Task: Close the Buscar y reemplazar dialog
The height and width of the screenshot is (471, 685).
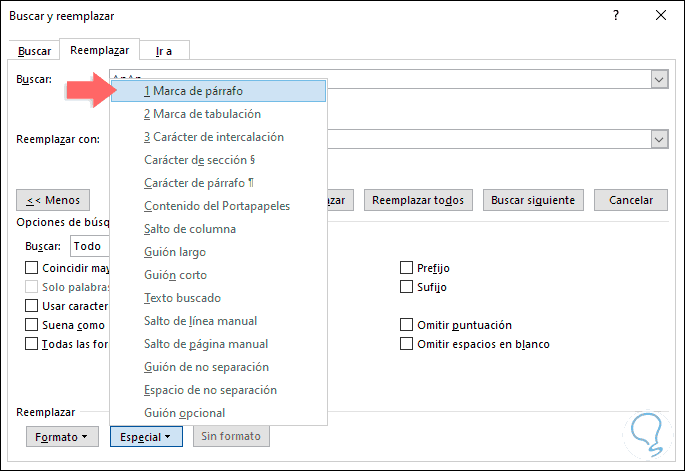Action: [x=661, y=16]
